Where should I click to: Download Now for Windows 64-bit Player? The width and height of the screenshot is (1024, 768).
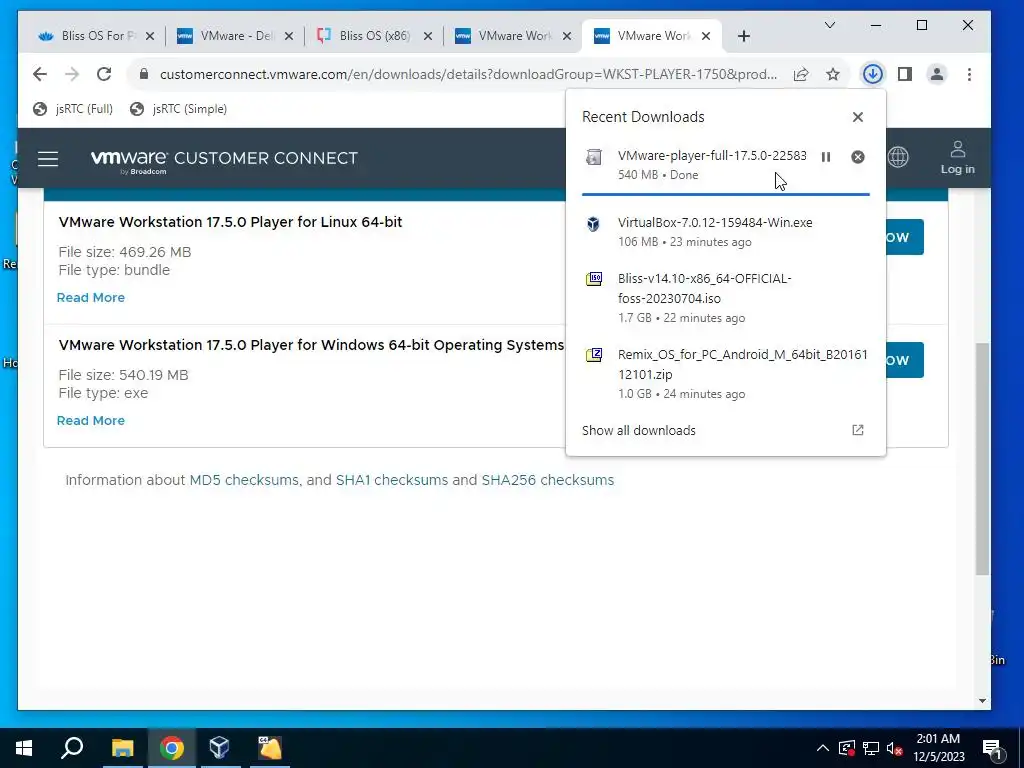904,360
